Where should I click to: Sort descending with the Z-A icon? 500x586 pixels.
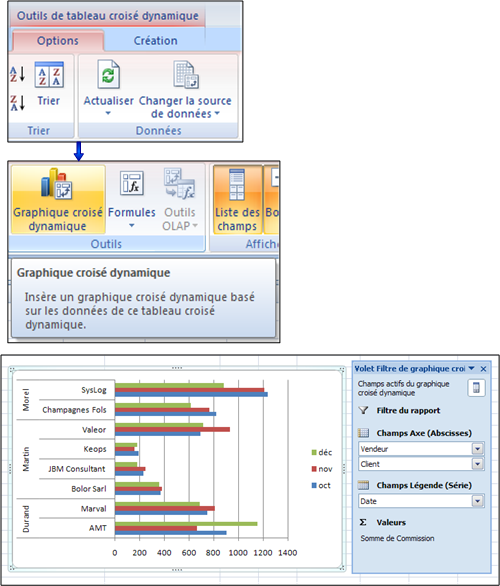[x=18, y=102]
